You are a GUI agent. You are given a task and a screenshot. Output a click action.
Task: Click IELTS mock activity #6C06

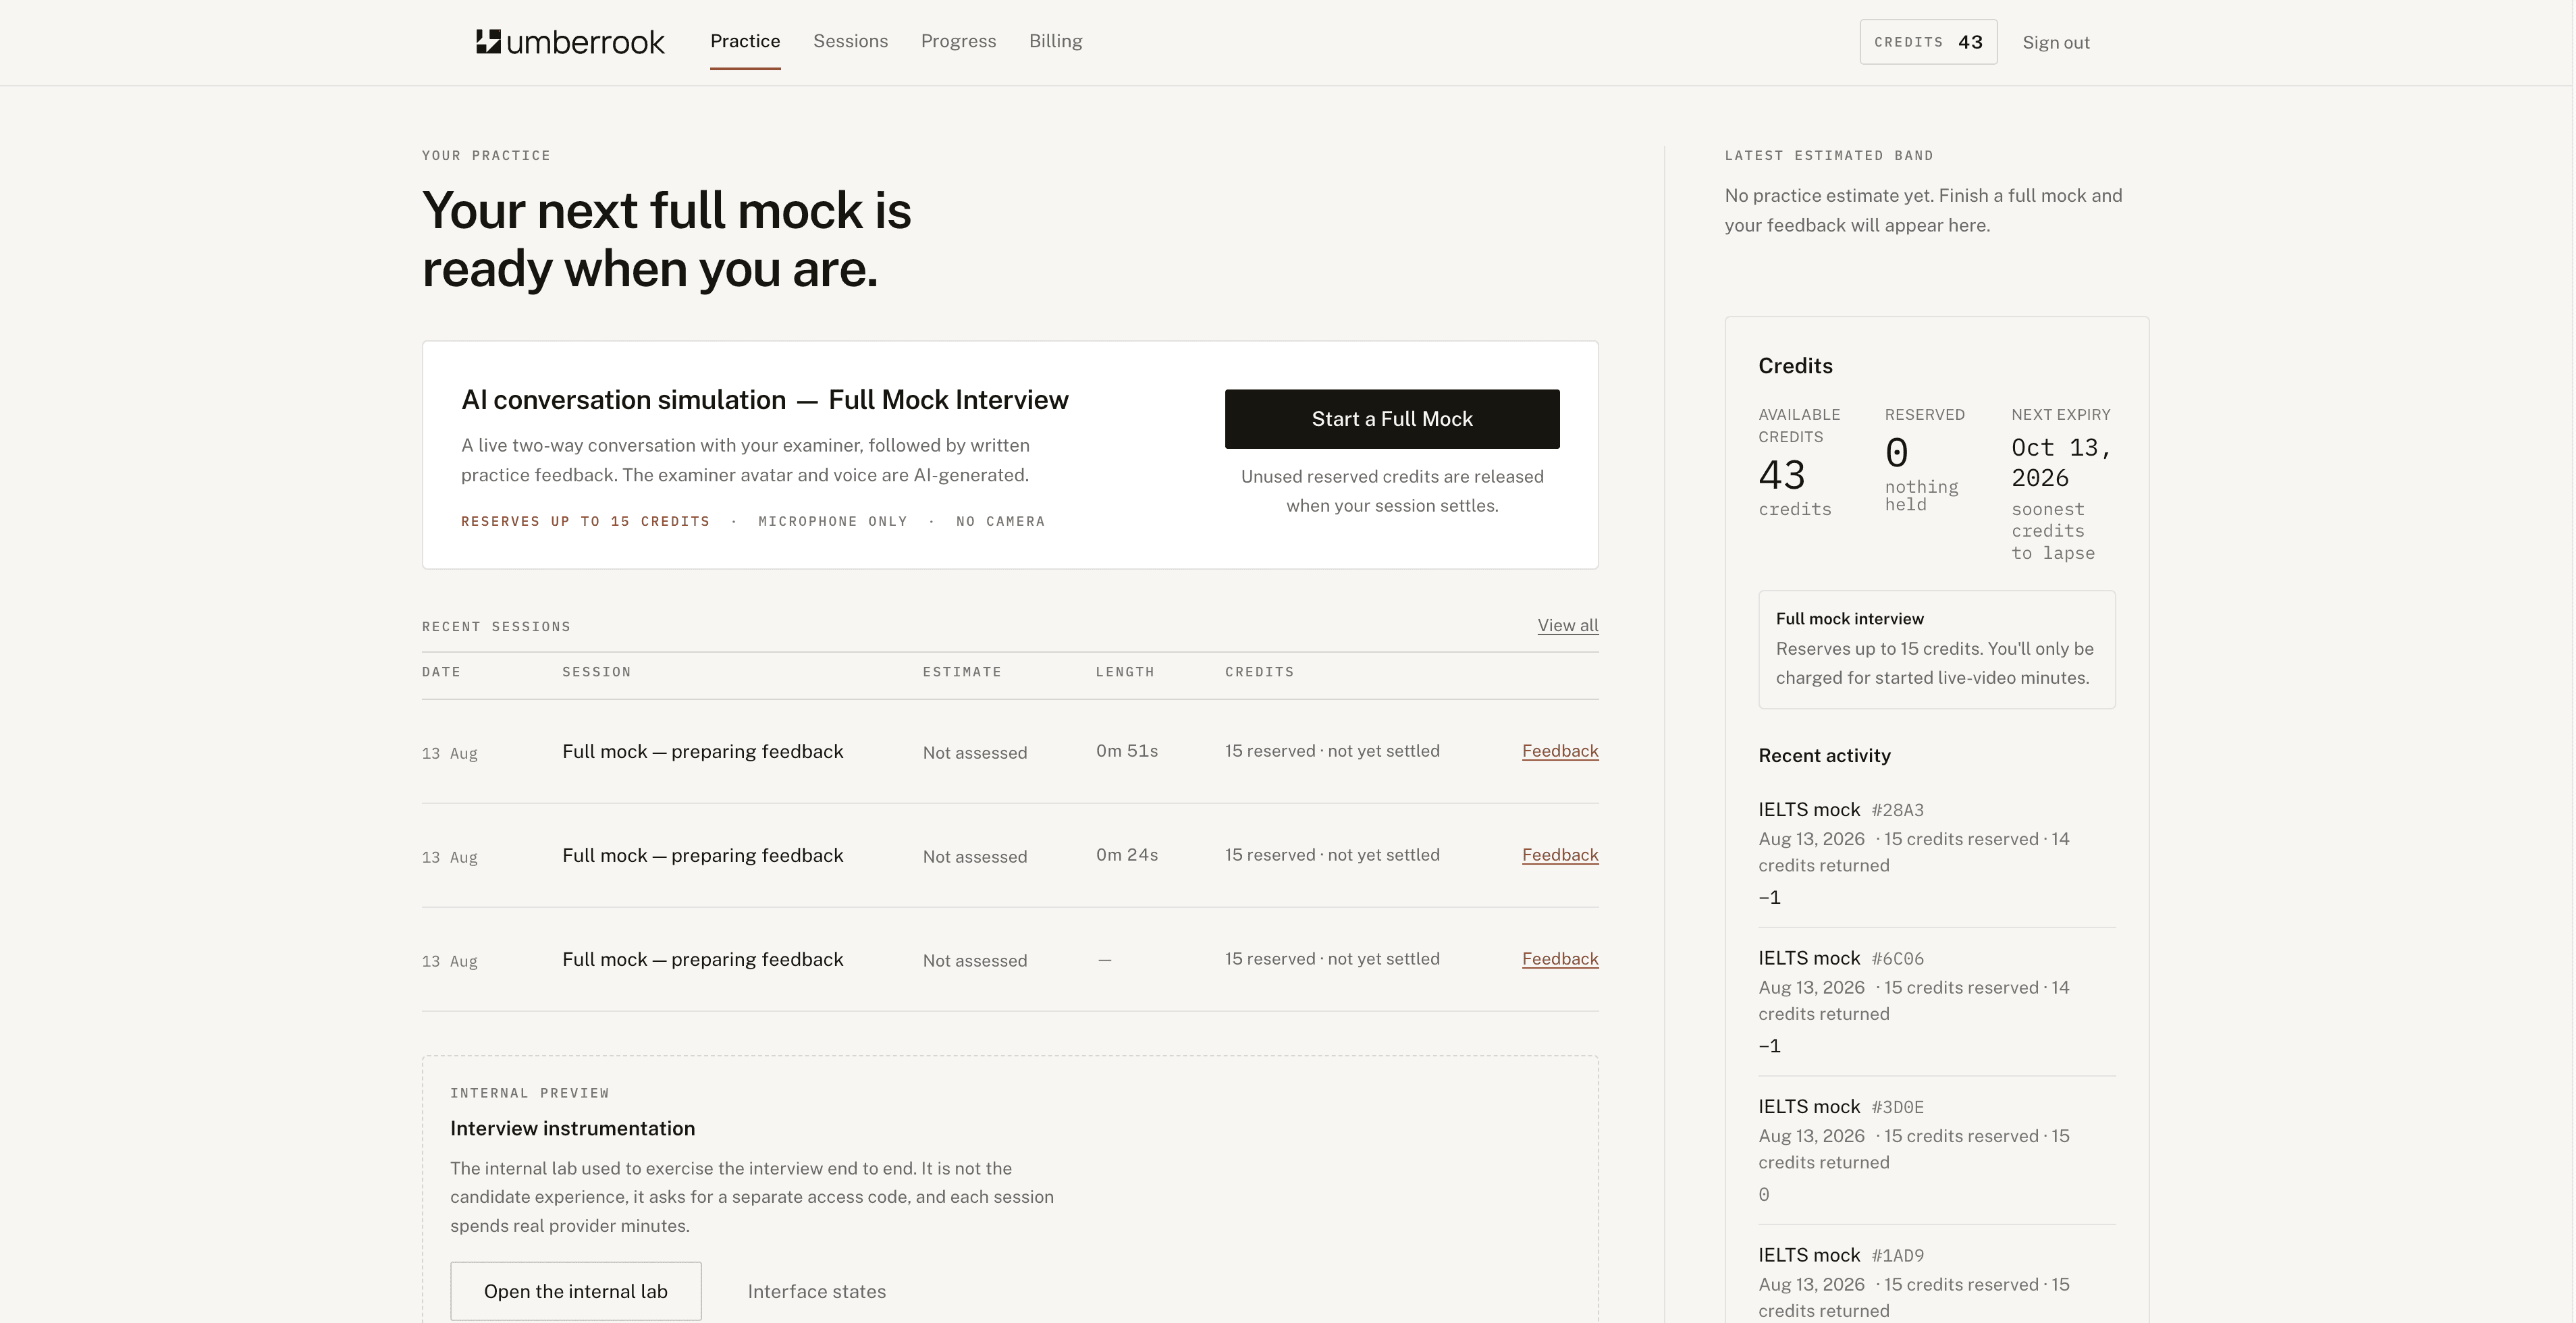[x=1936, y=1001]
